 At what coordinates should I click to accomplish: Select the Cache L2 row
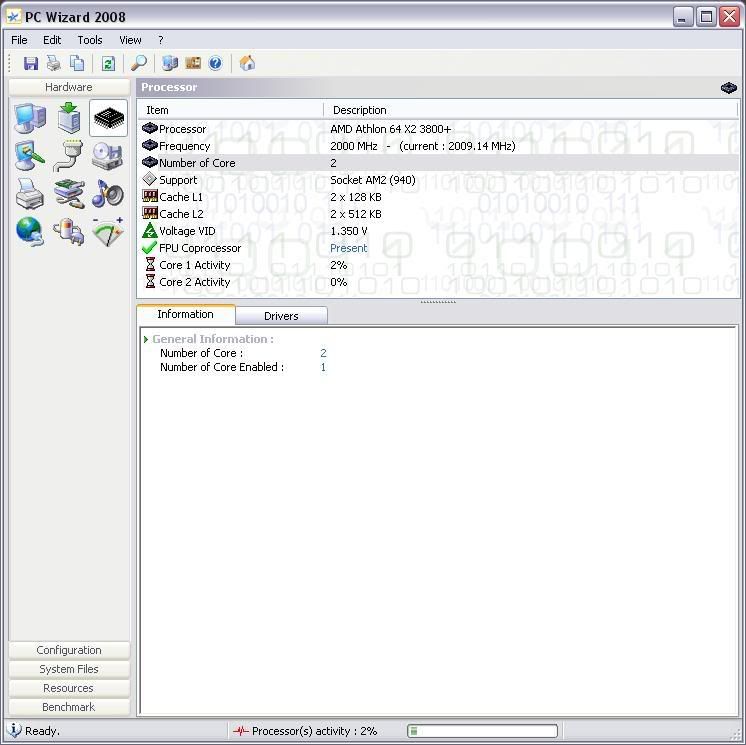[438, 214]
